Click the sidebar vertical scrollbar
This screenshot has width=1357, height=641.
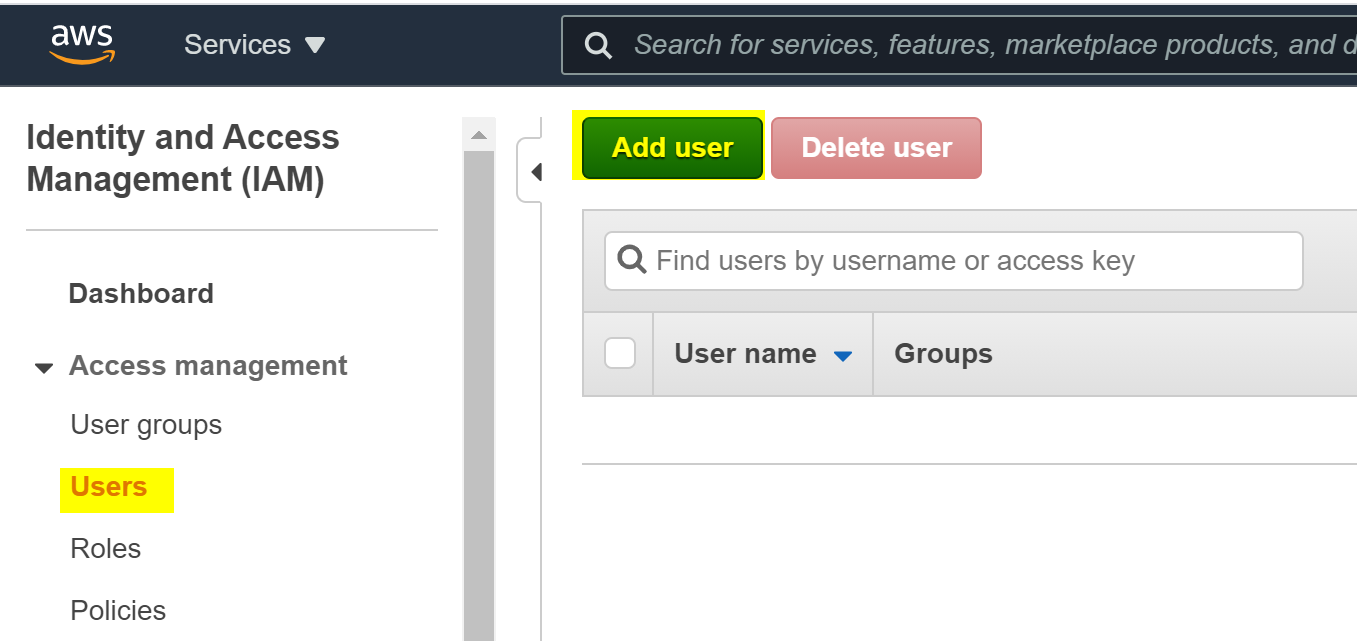click(x=479, y=400)
